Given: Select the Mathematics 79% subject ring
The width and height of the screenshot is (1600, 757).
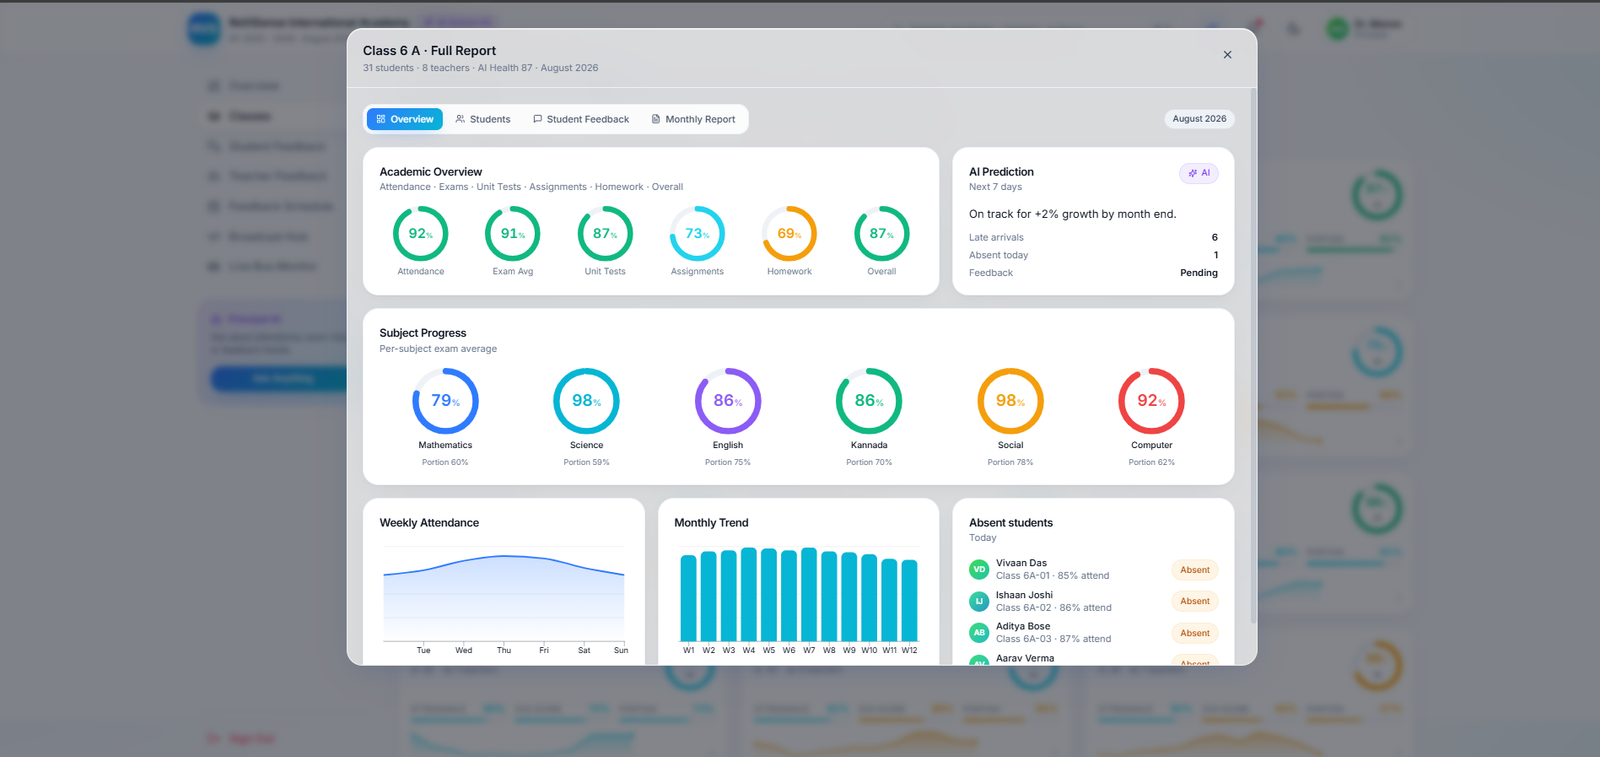Looking at the screenshot, I should click(x=445, y=401).
